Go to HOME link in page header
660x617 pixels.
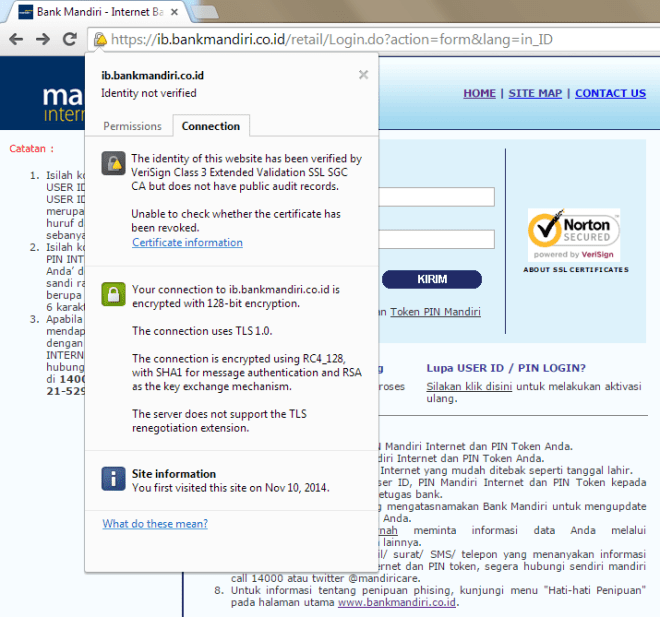[479, 93]
